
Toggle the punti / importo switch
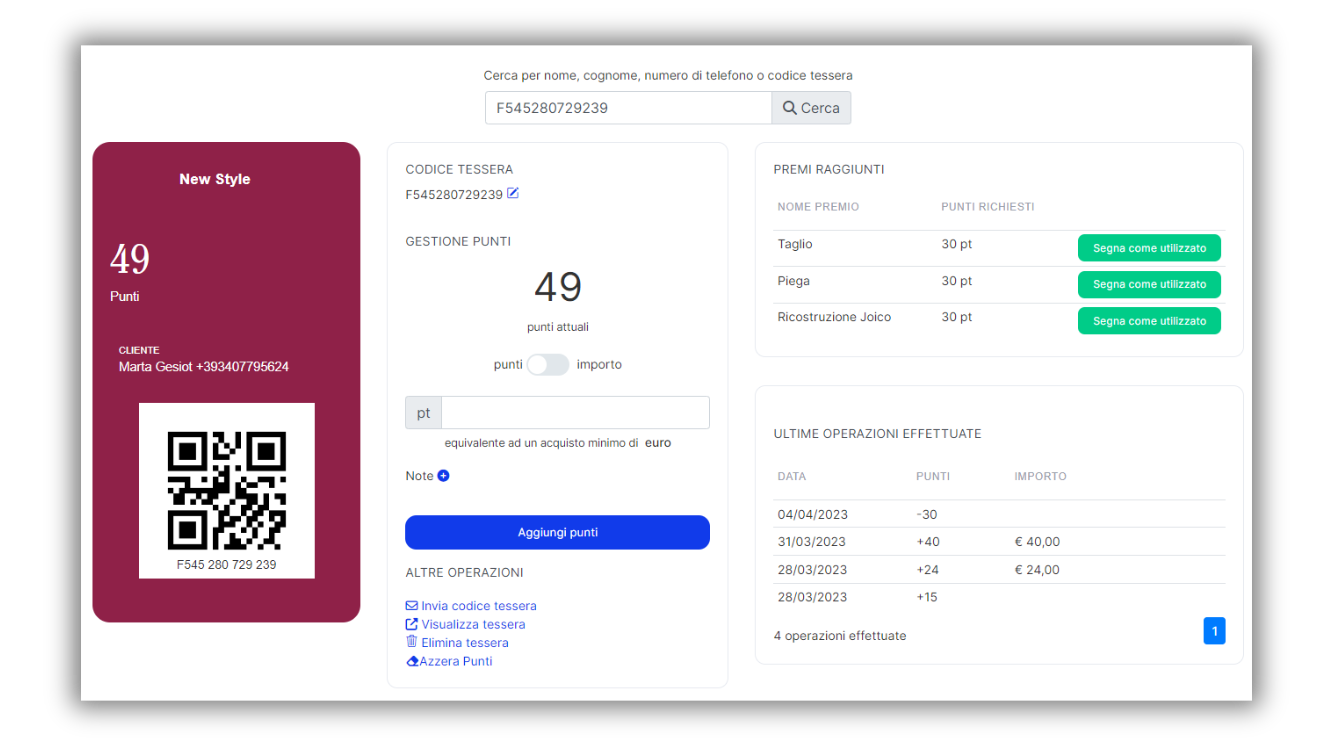point(548,365)
